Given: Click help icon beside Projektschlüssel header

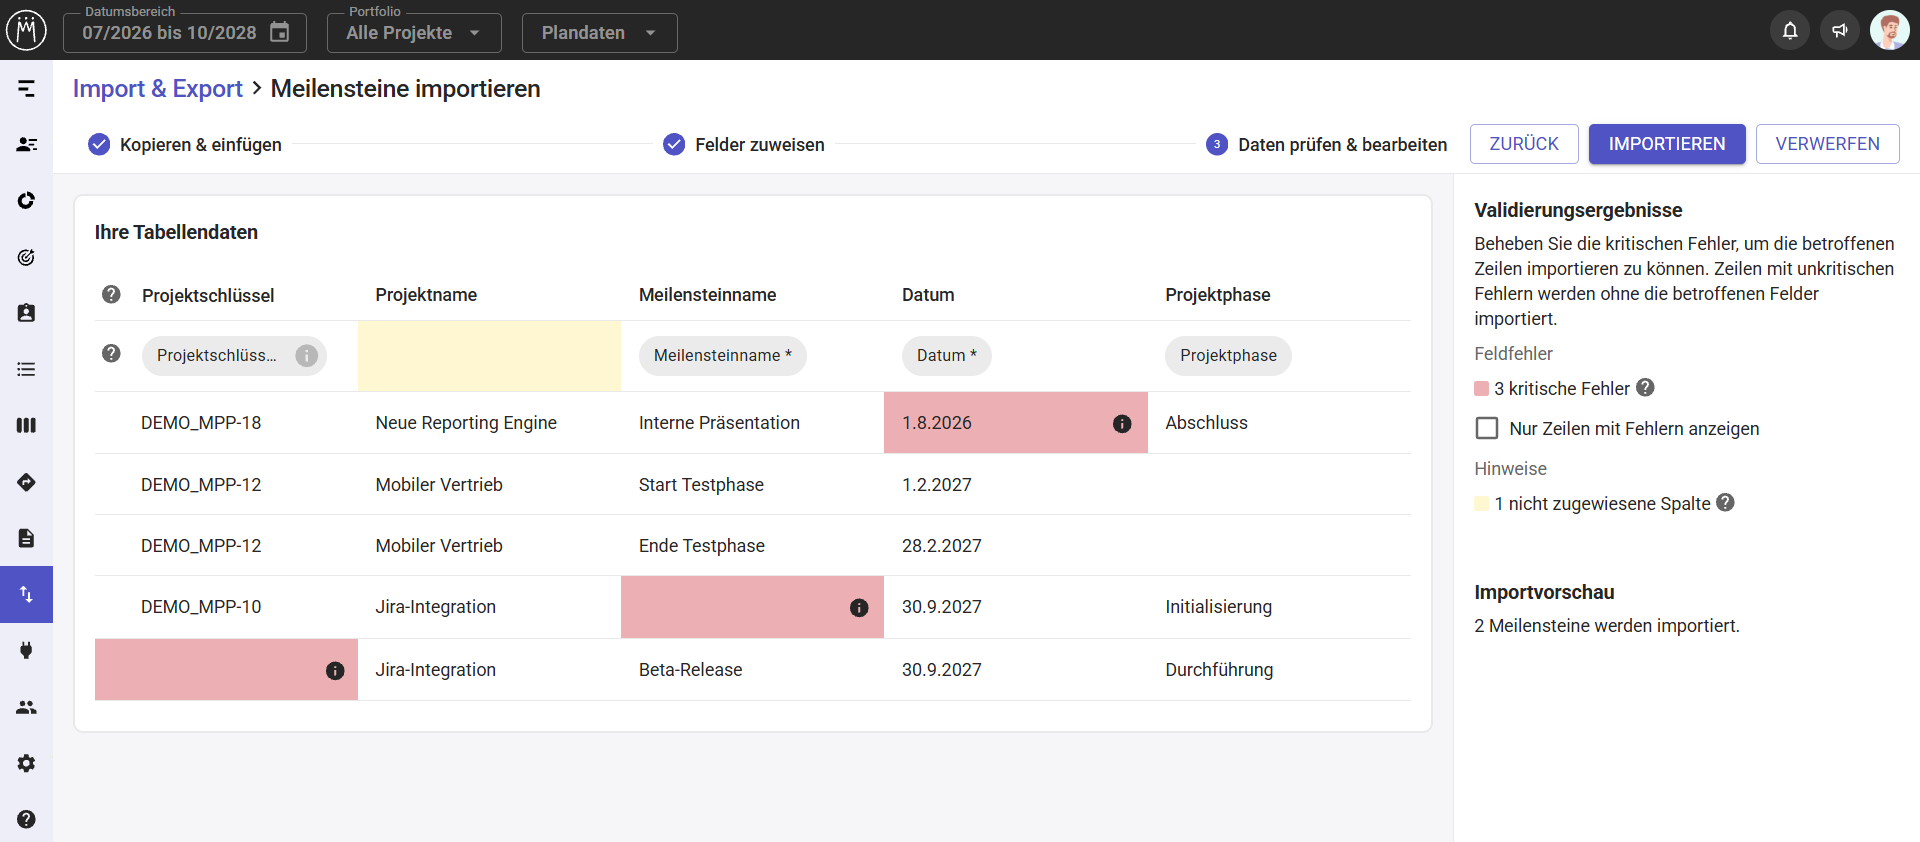Looking at the screenshot, I should point(111,294).
